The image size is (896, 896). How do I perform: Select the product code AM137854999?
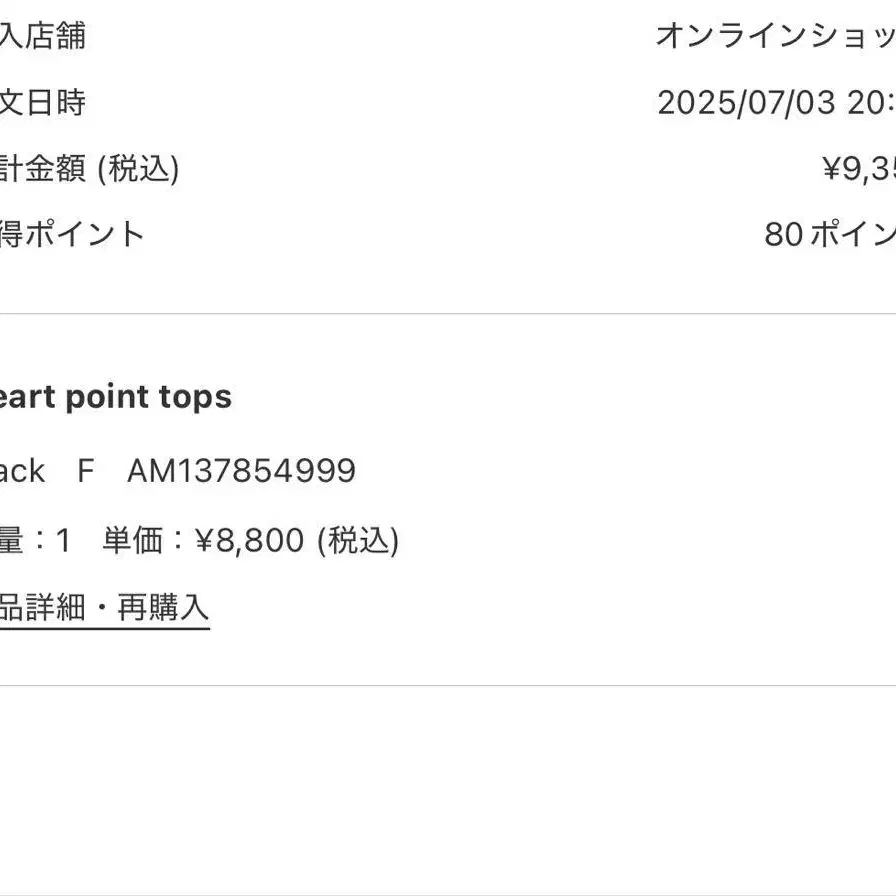coord(241,471)
